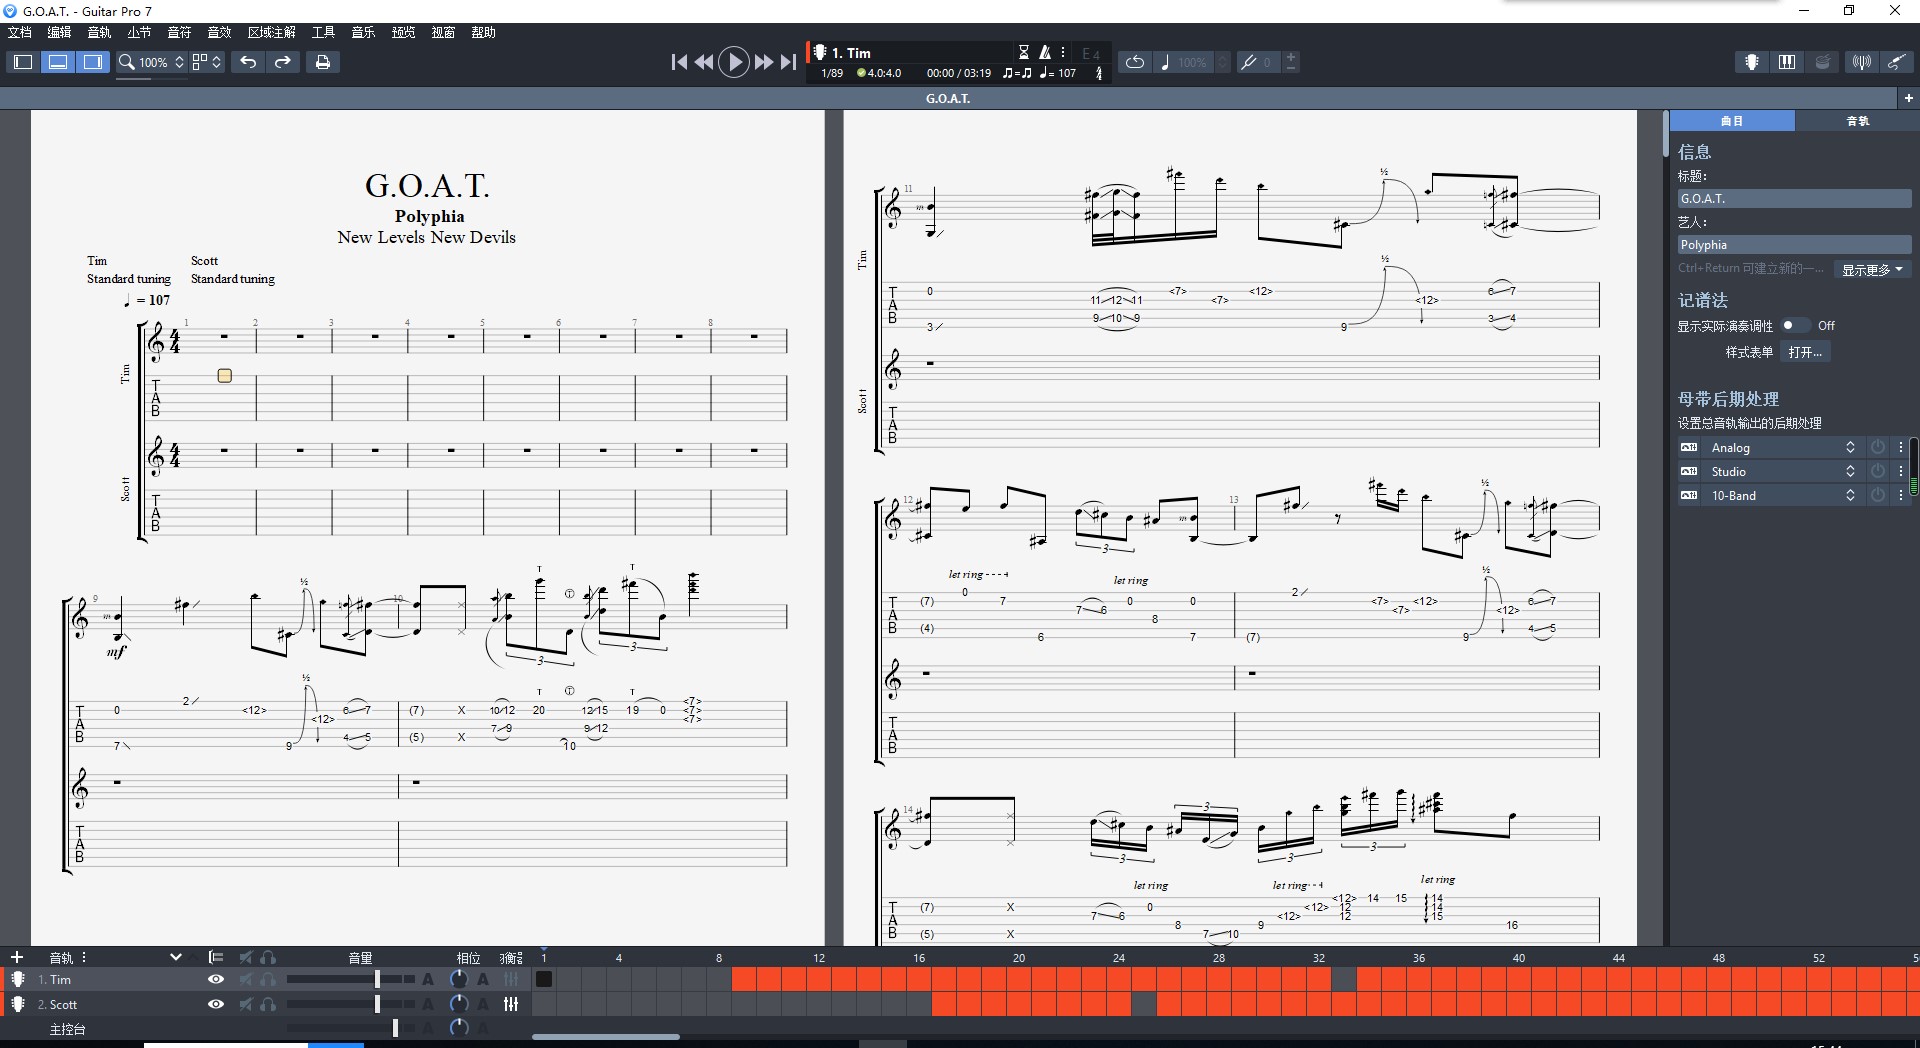
Task: Toggle the bottom global view panel
Action: point(58,62)
